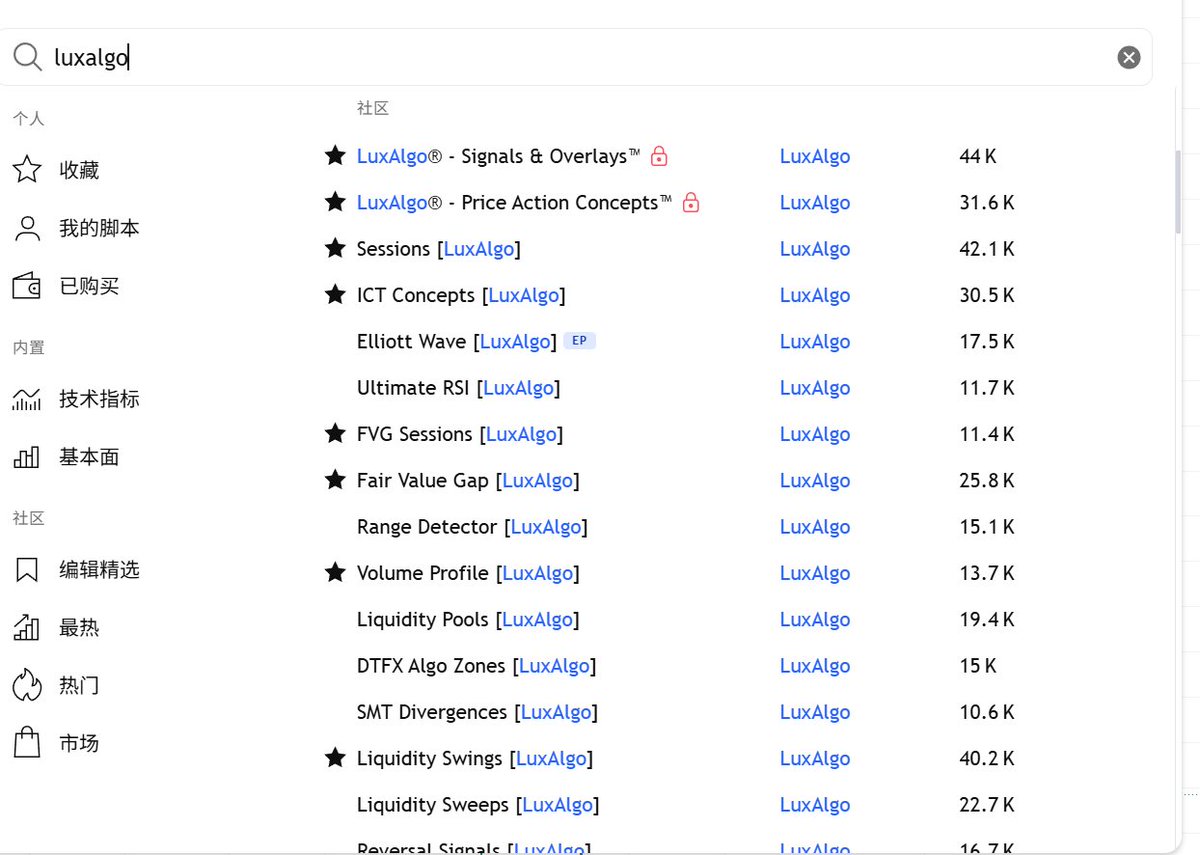Remove ICT Concepts from favorites via star
This screenshot has height=855, width=1200.
pyautogui.click(x=335, y=294)
